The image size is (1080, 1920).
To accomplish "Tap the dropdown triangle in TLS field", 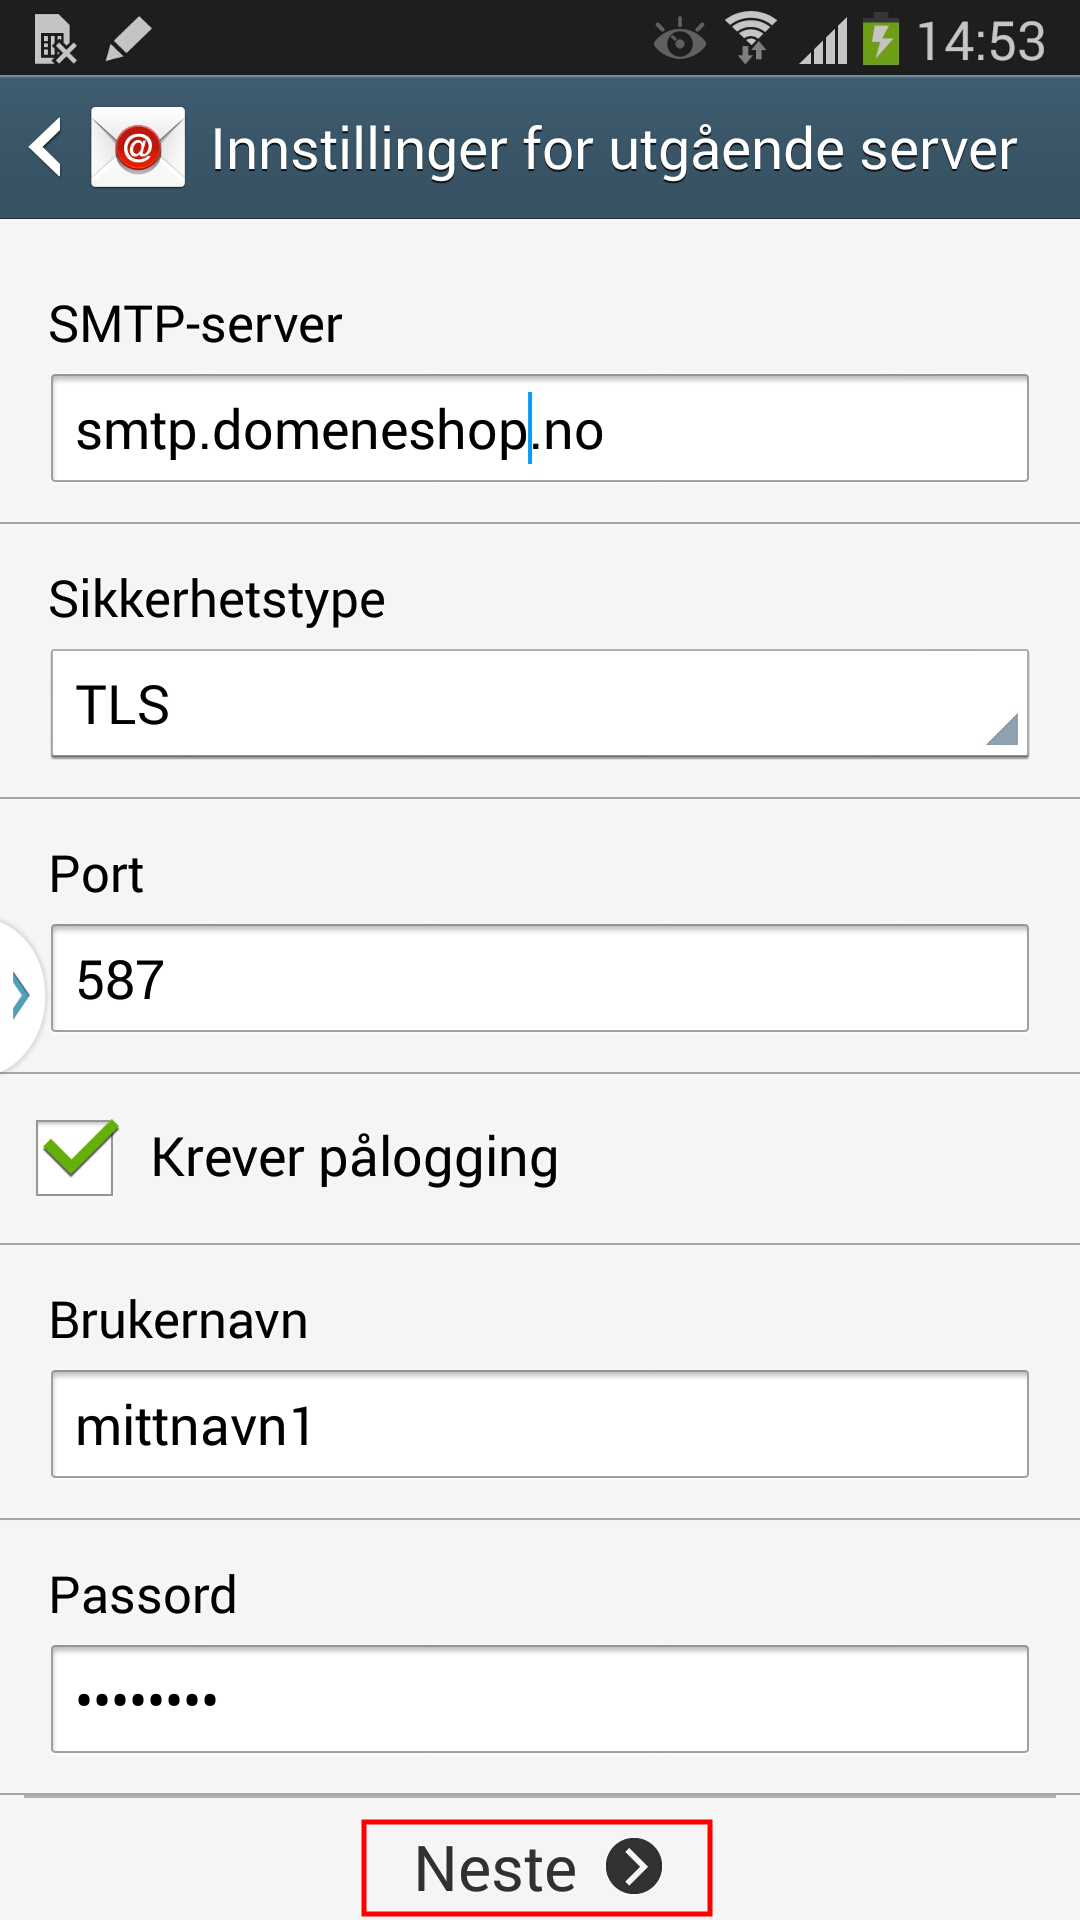I will 1002,729.
